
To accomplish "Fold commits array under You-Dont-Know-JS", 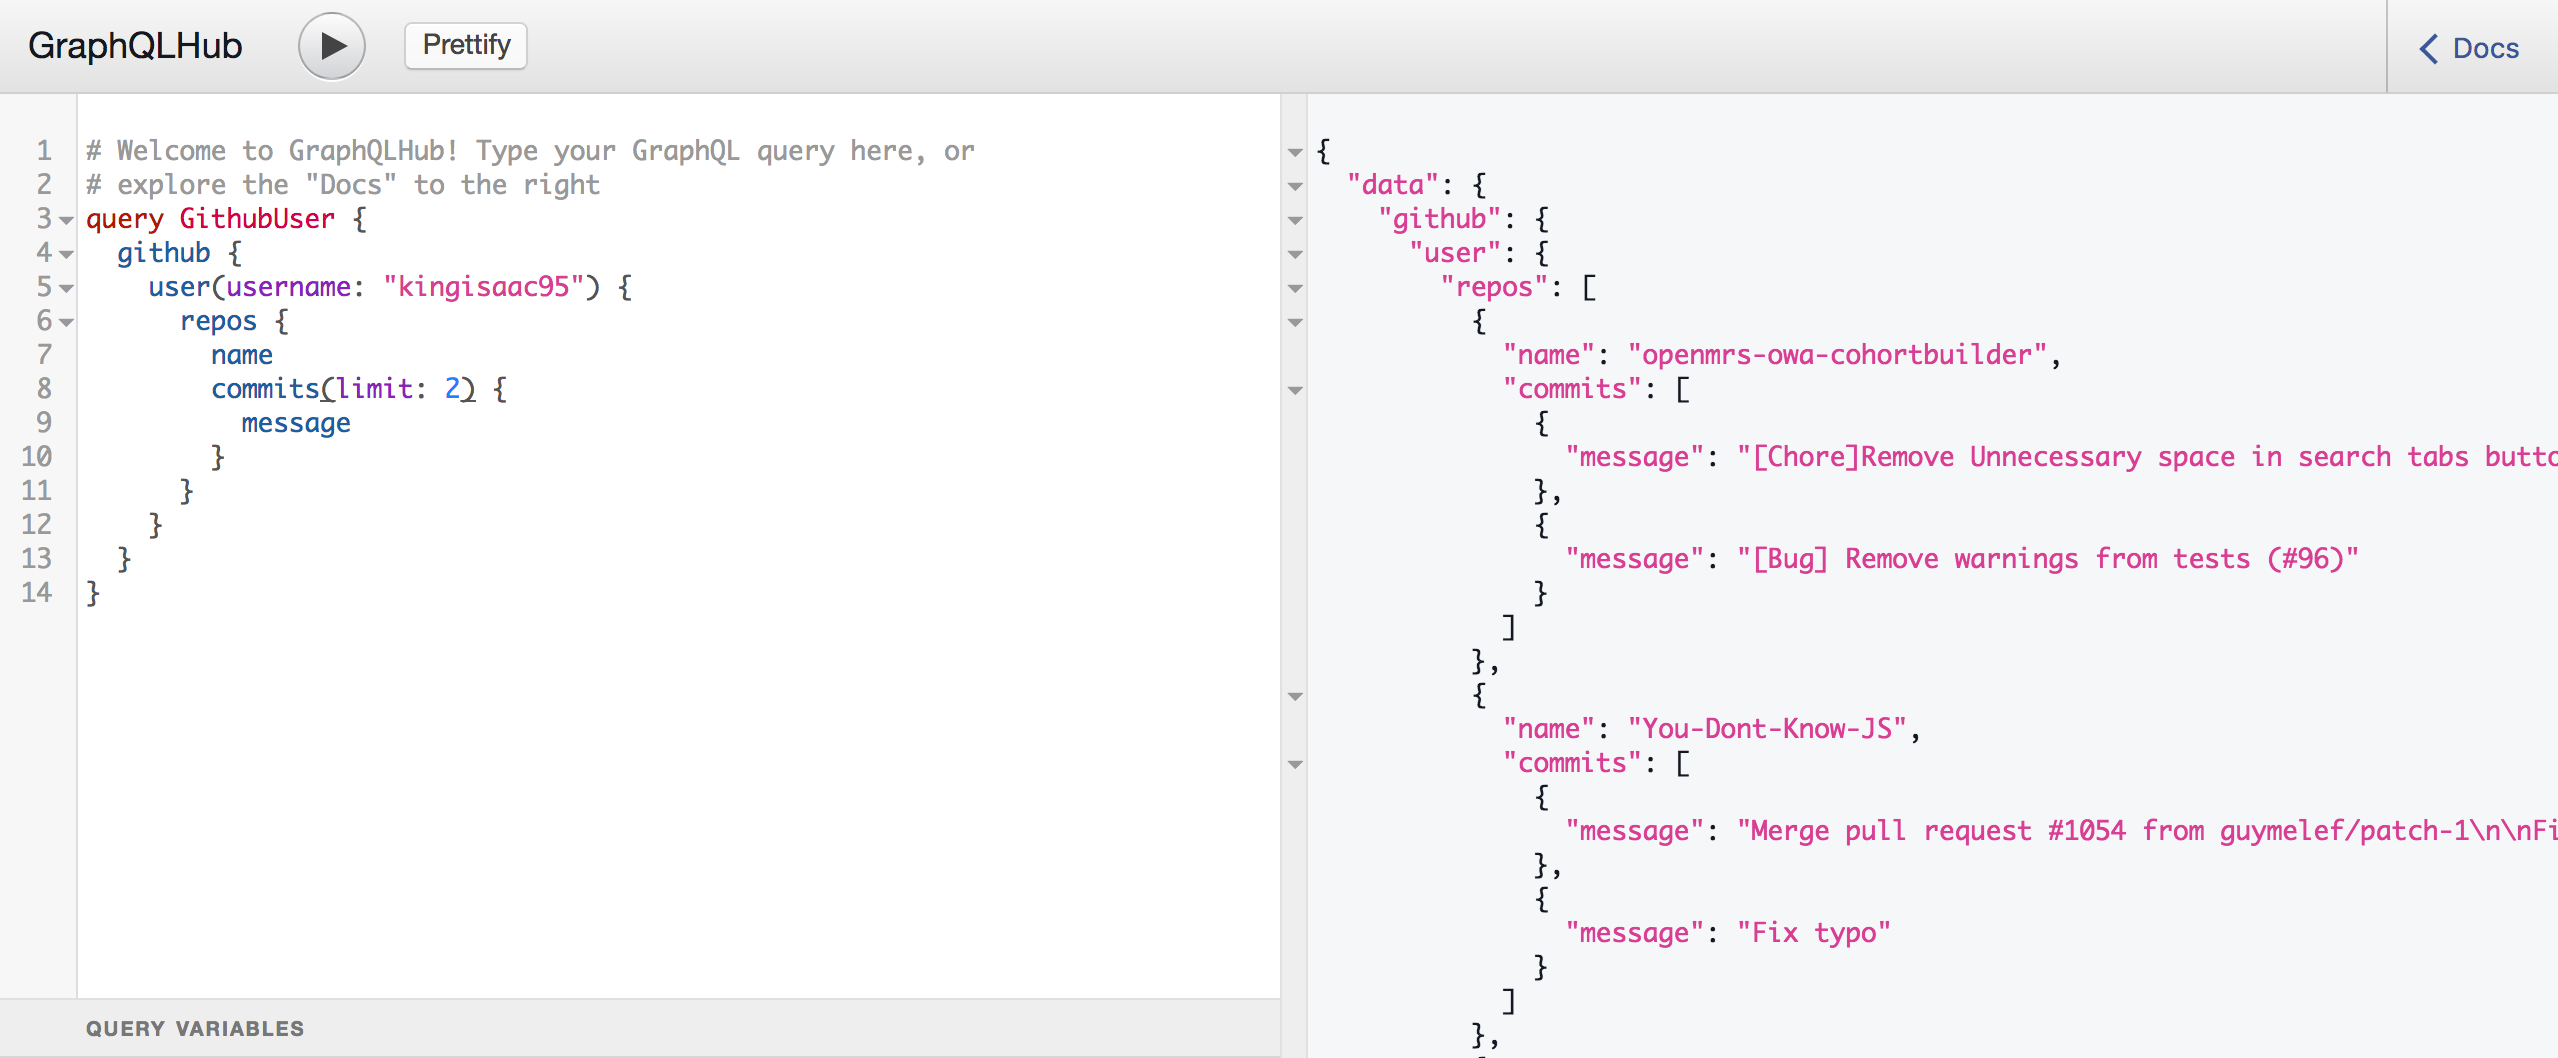I will [1295, 765].
